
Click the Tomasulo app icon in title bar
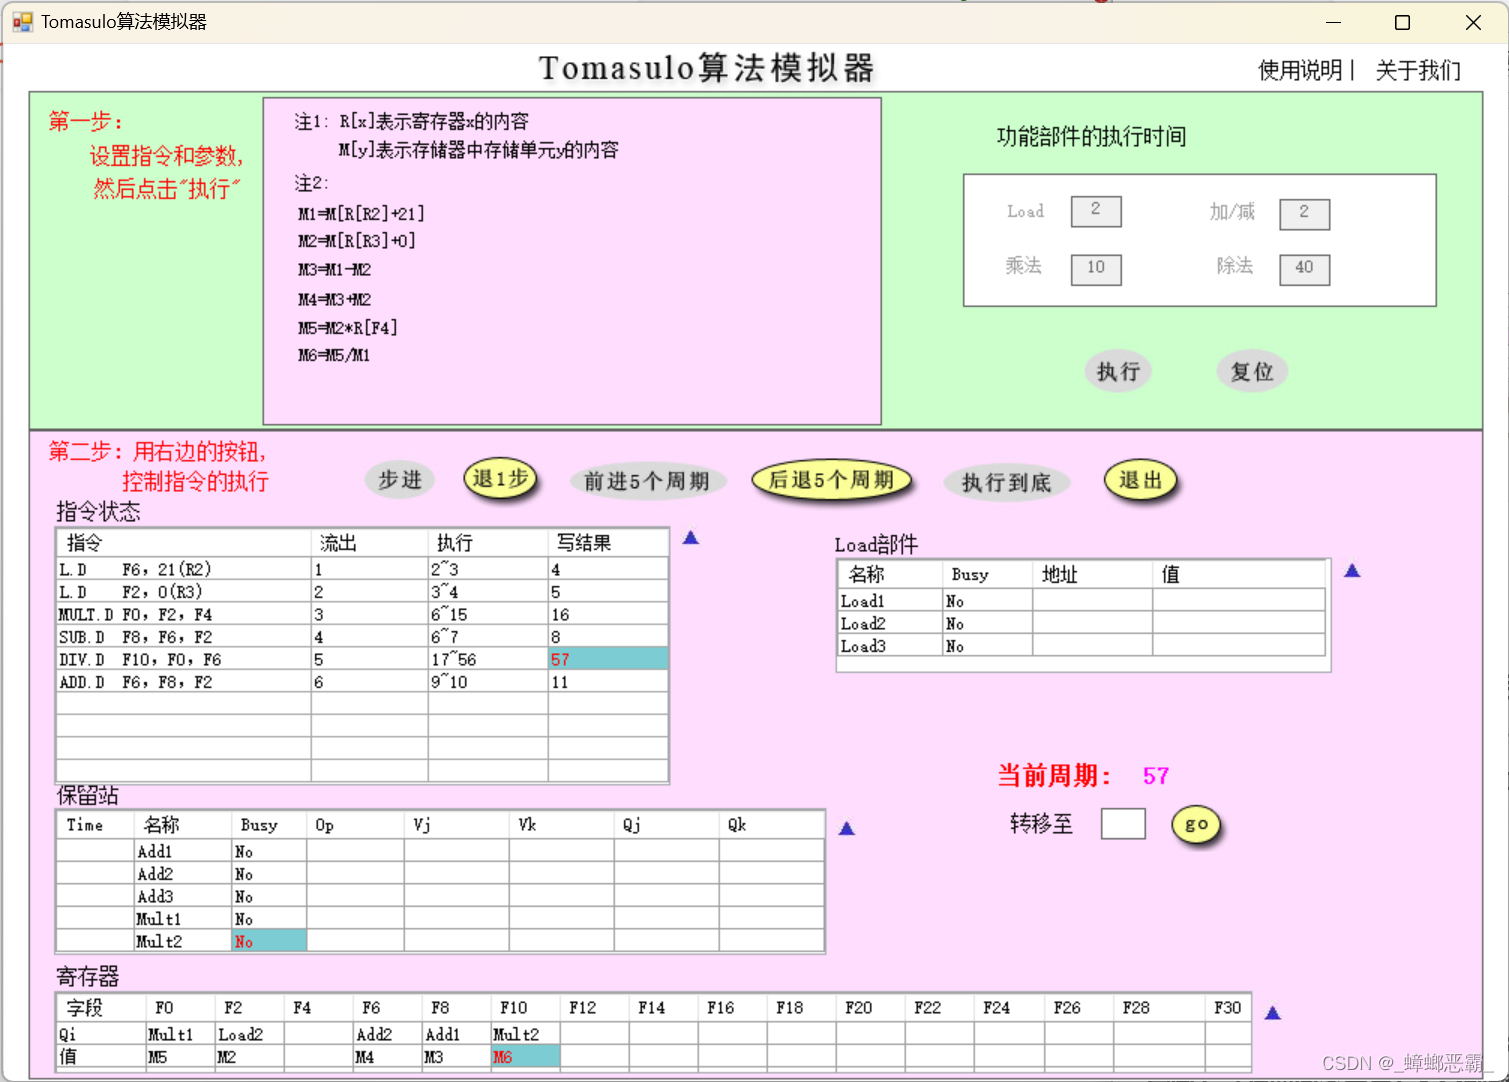22,21
